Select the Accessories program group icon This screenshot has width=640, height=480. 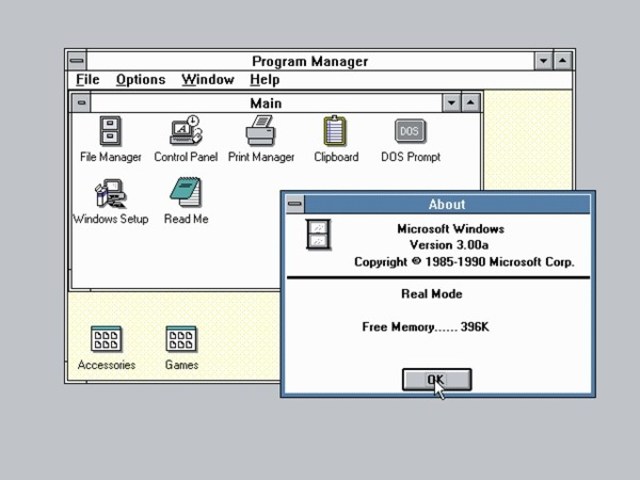click(106, 339)
